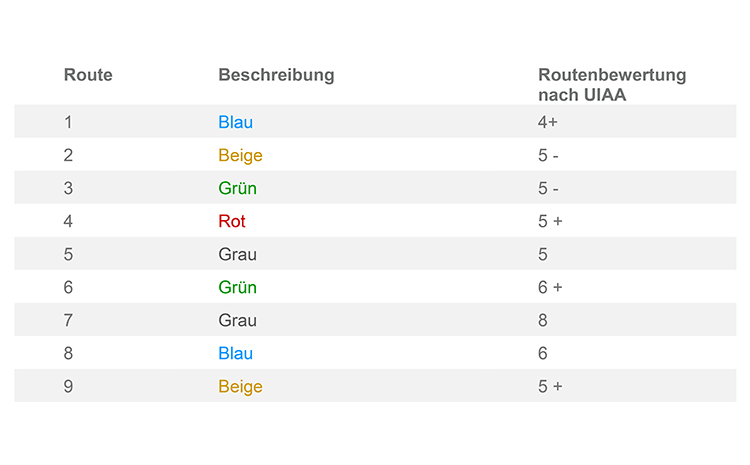Click Grau in route 7 row
This screenshot has width=750, height=465.
[237, 320]
